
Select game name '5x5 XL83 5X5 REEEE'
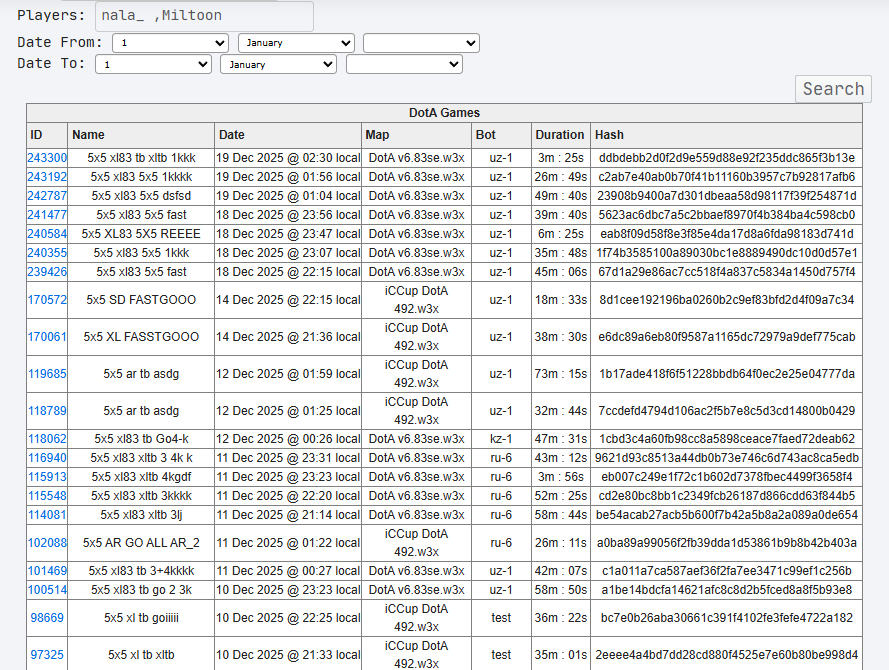(x=141, y=234)
